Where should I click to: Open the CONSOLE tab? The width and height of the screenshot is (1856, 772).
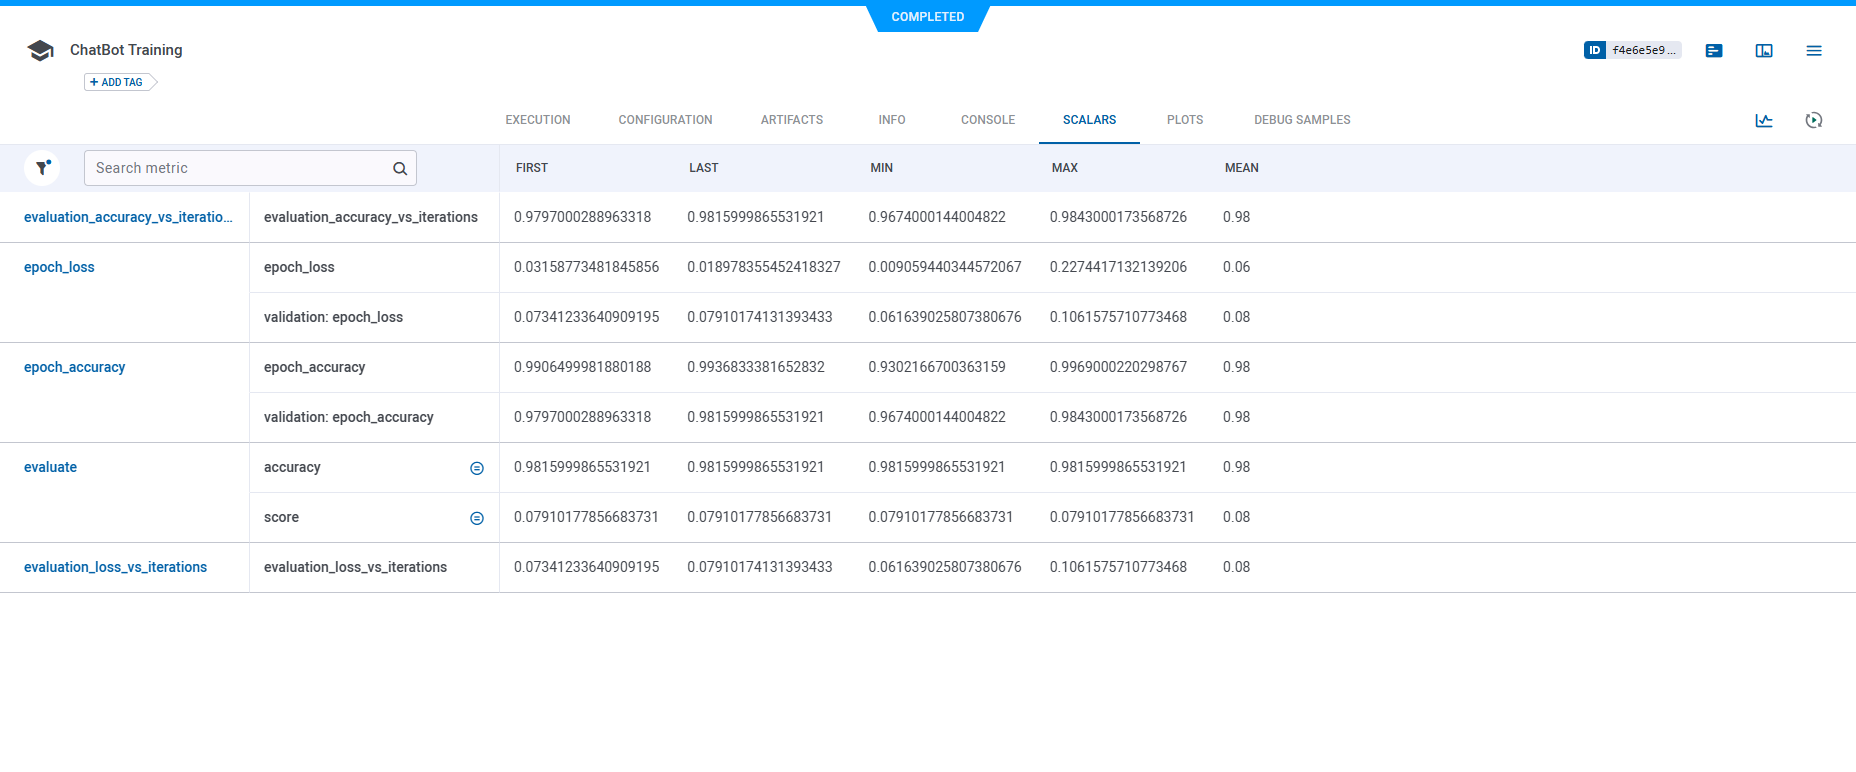[x=987, y=120]
